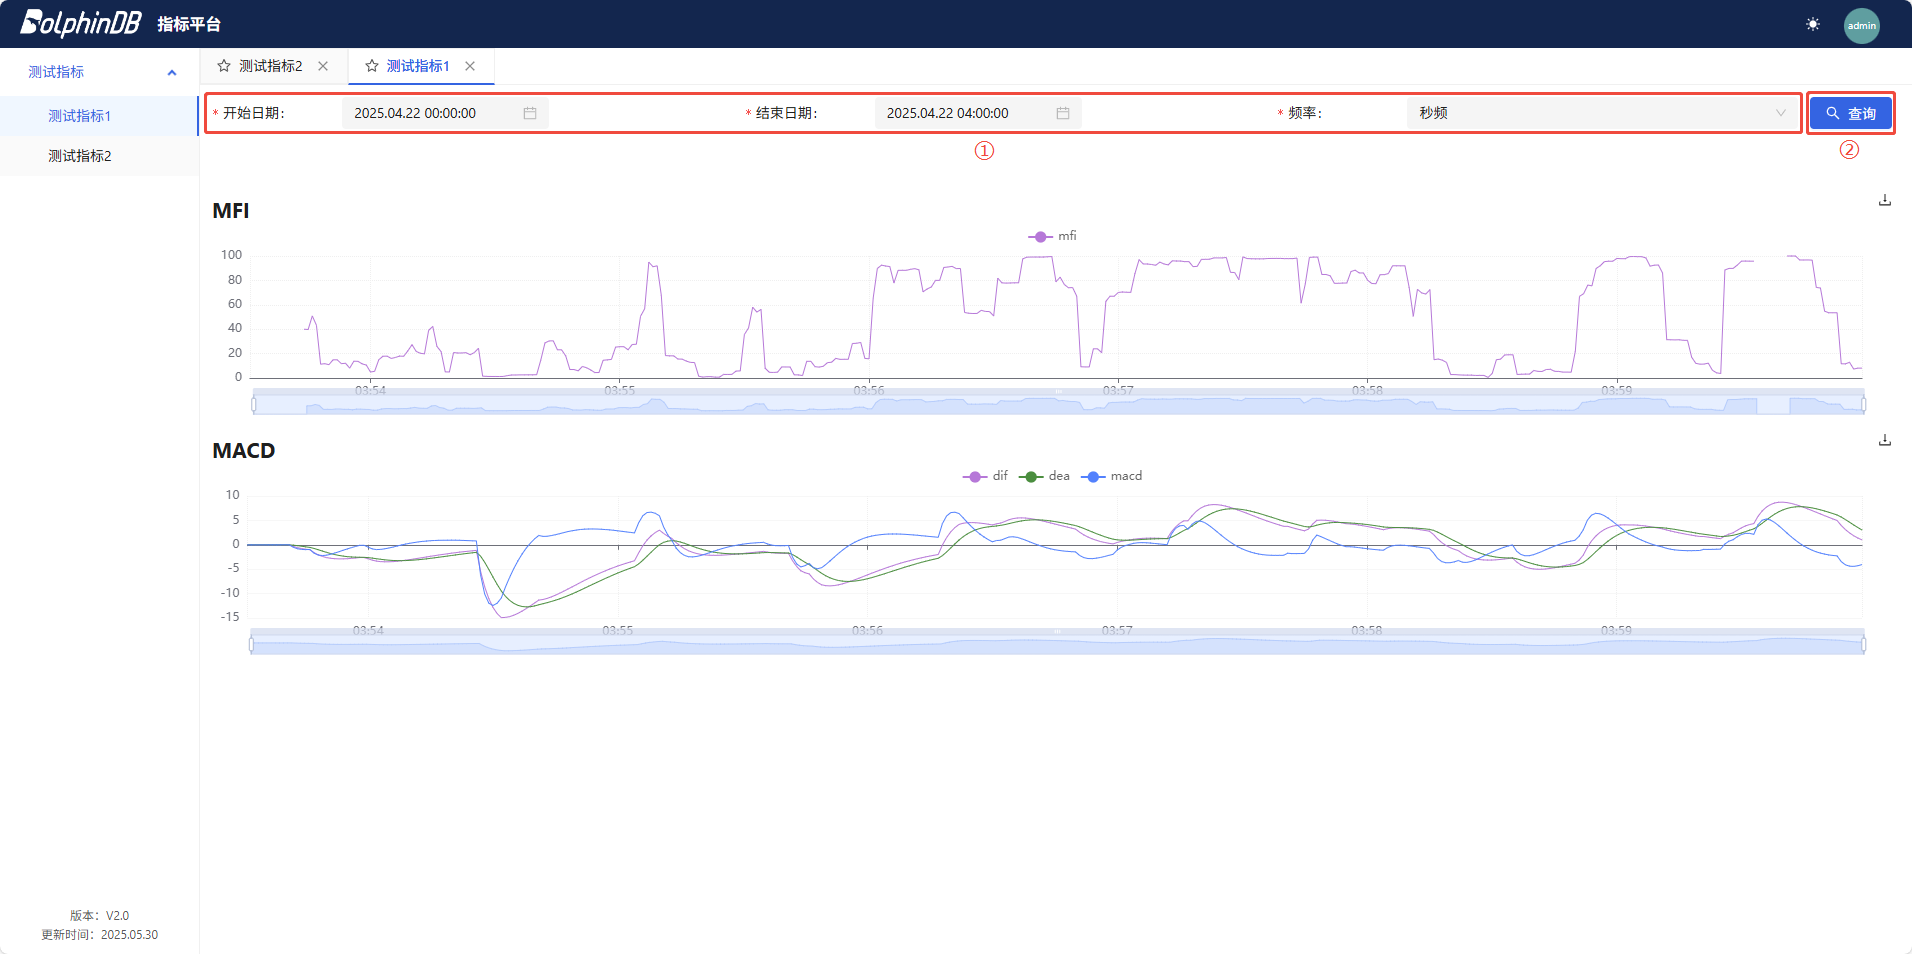Close the 测试指标1 tab

(470, 66)
